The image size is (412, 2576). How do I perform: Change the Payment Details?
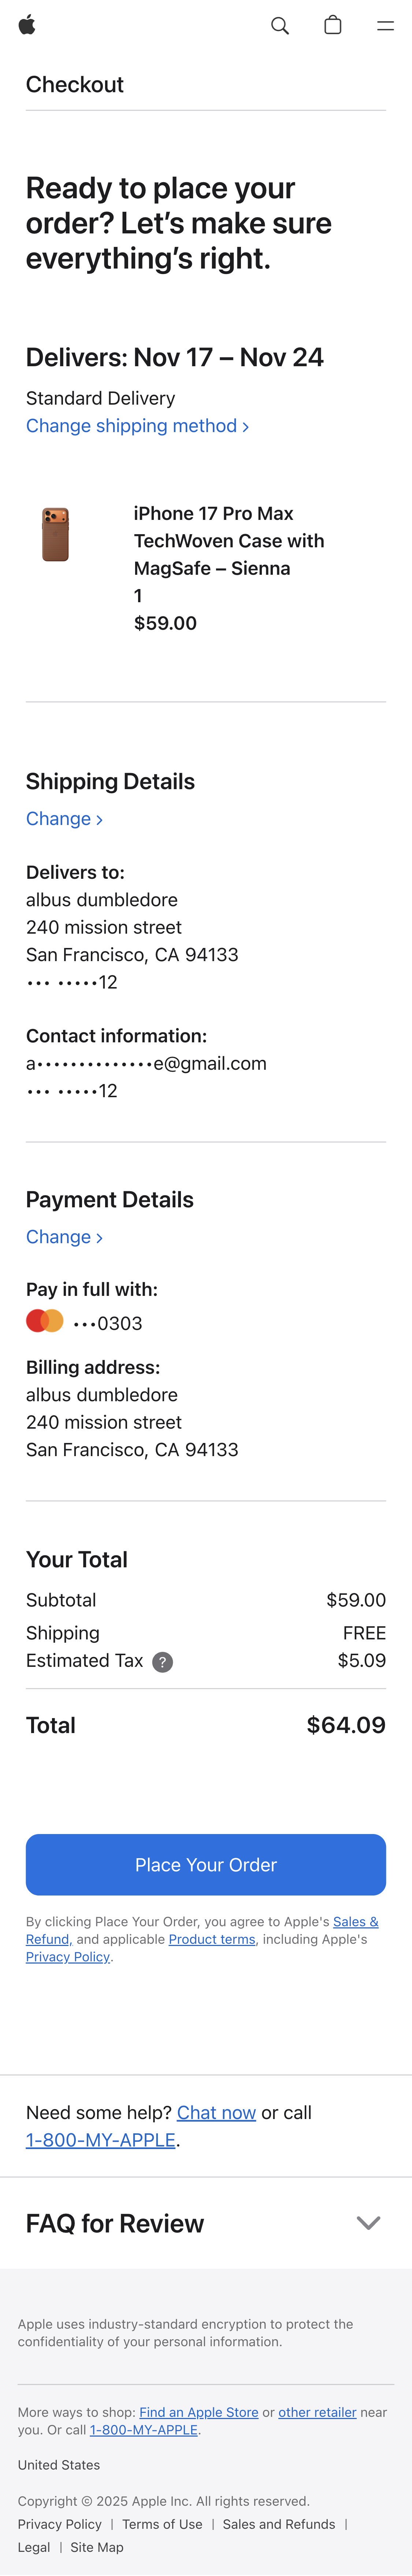[x=64, y=1237]
